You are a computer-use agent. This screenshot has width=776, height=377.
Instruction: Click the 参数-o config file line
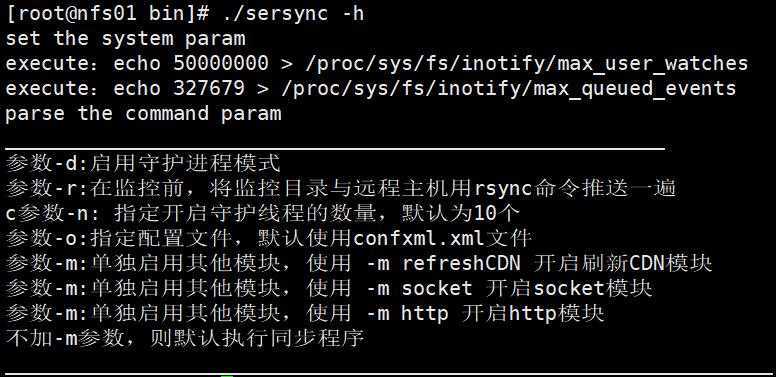coord(269,238)
